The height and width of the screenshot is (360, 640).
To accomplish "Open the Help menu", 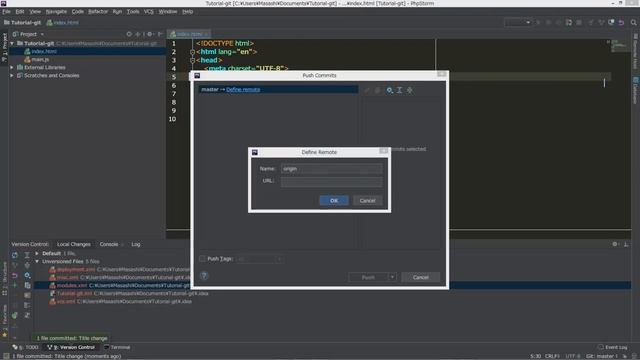I will tap(187, 11).
